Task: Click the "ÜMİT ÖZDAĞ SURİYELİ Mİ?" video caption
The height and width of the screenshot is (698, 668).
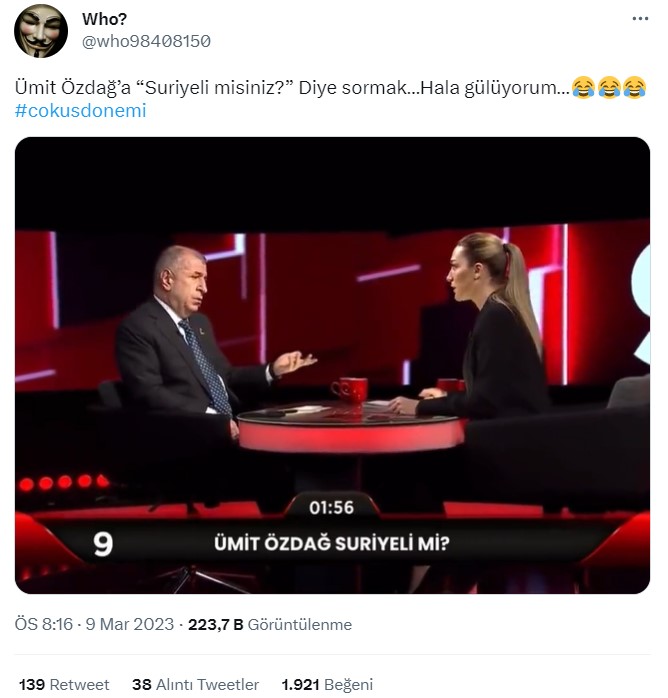Action: 332,544
